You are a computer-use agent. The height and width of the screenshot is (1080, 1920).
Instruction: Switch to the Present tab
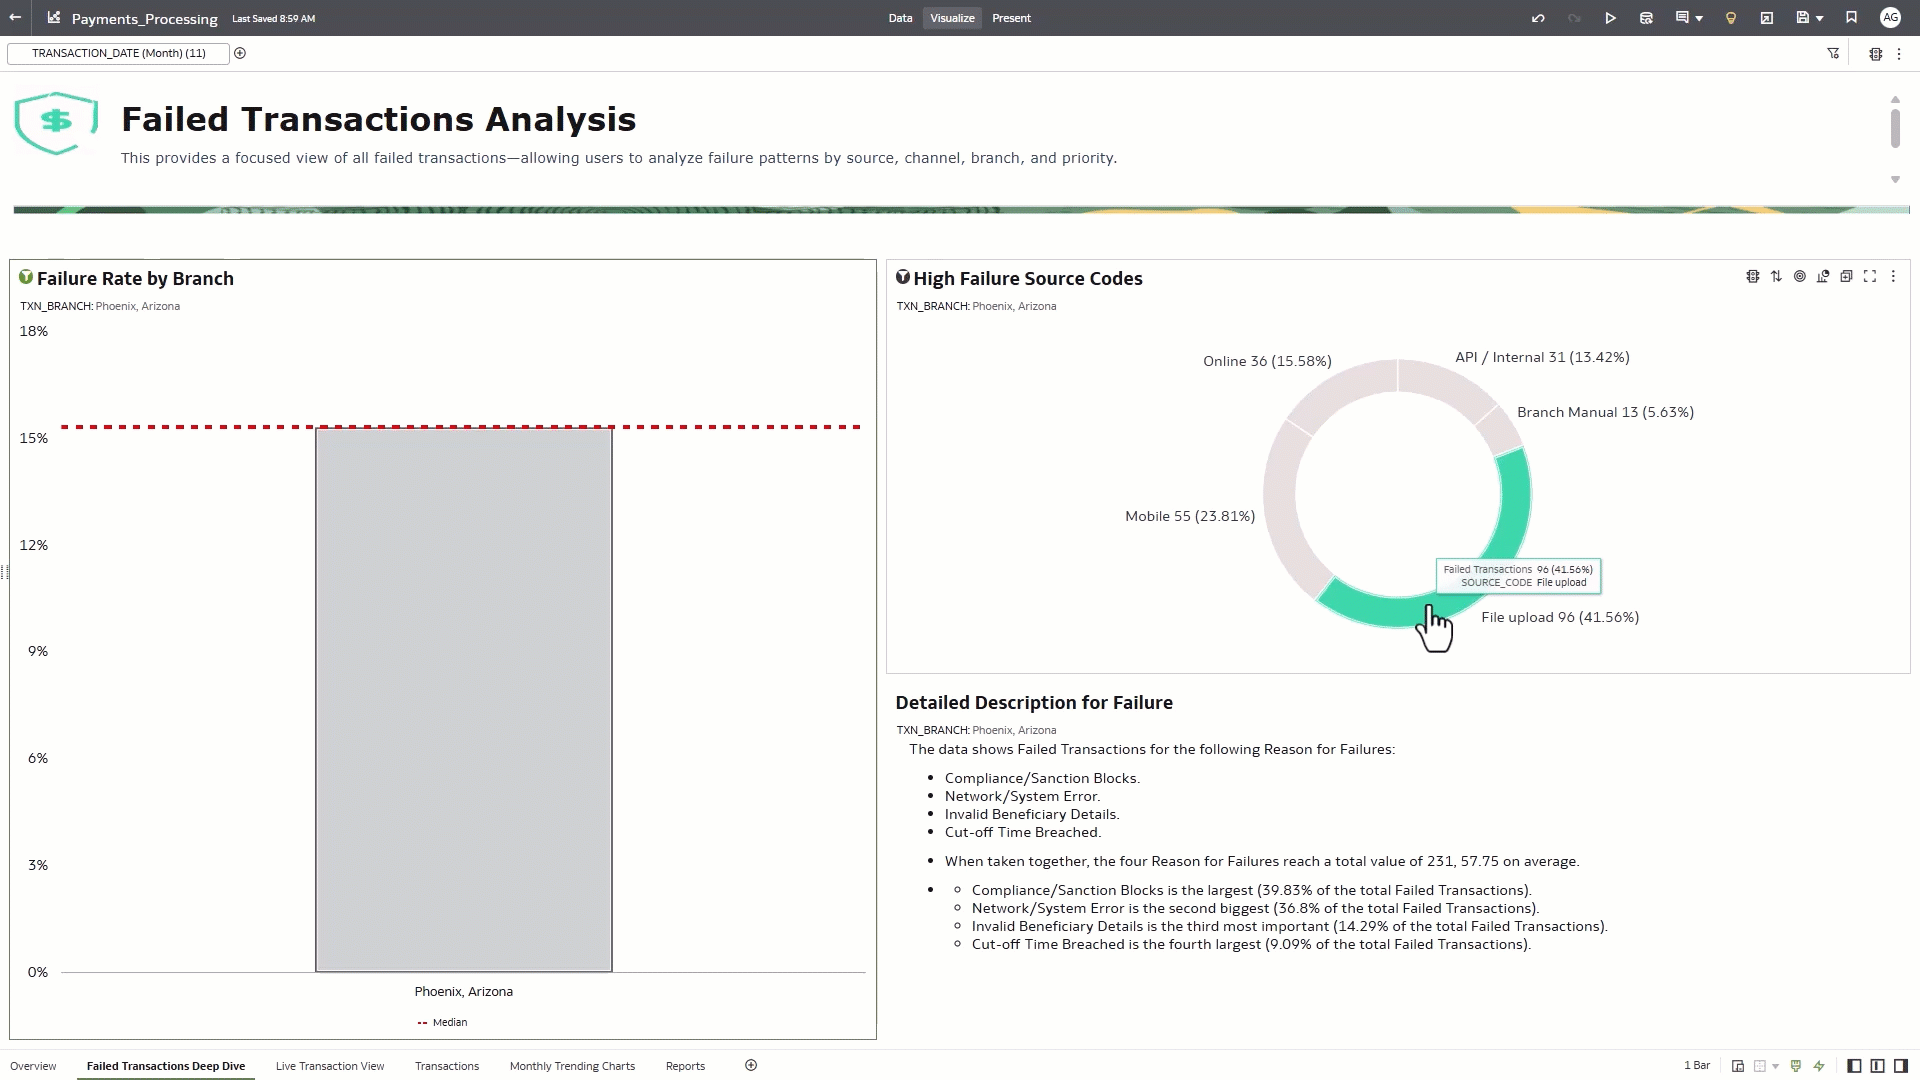(1011, 17)
